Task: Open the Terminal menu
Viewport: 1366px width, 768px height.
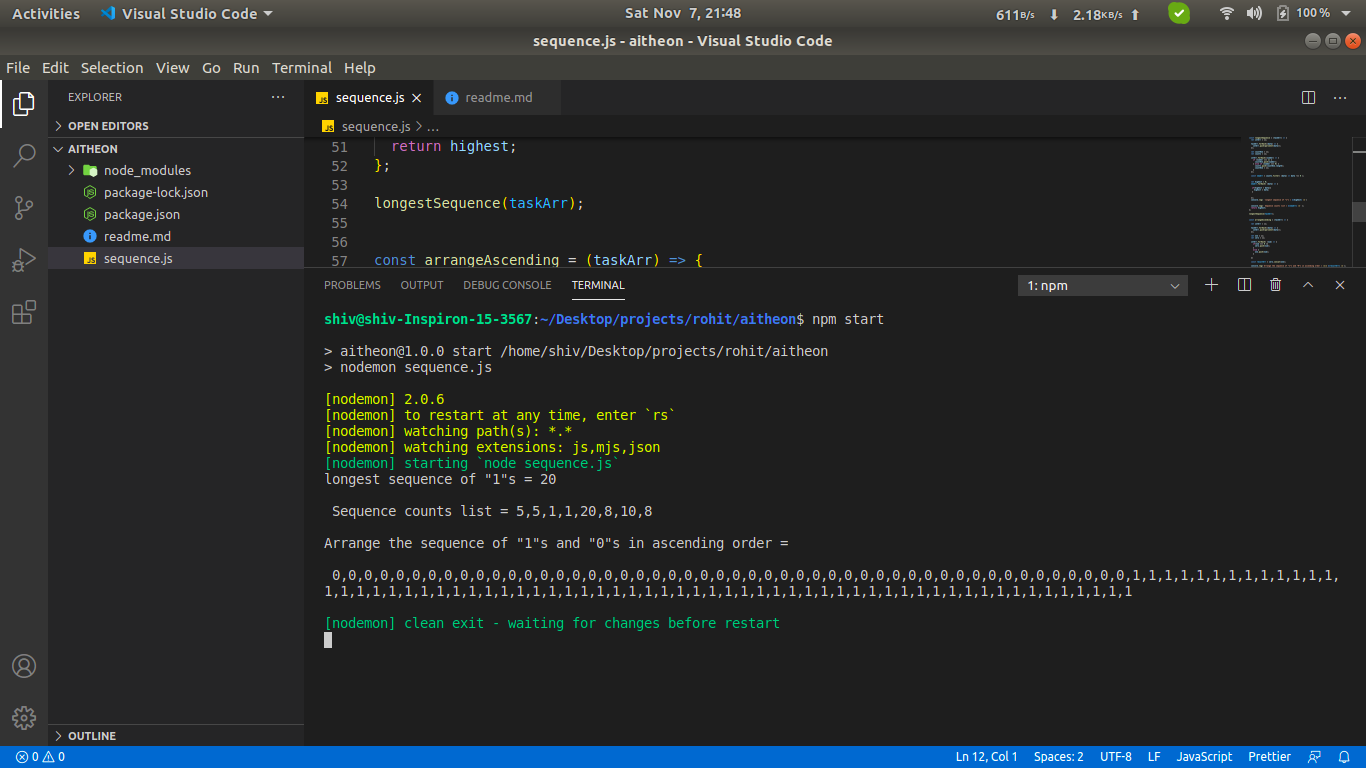Action: tap(302, 68)
